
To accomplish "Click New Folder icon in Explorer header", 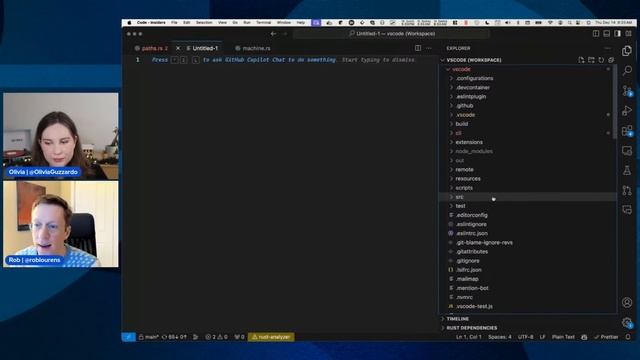I will pos(591,60).
